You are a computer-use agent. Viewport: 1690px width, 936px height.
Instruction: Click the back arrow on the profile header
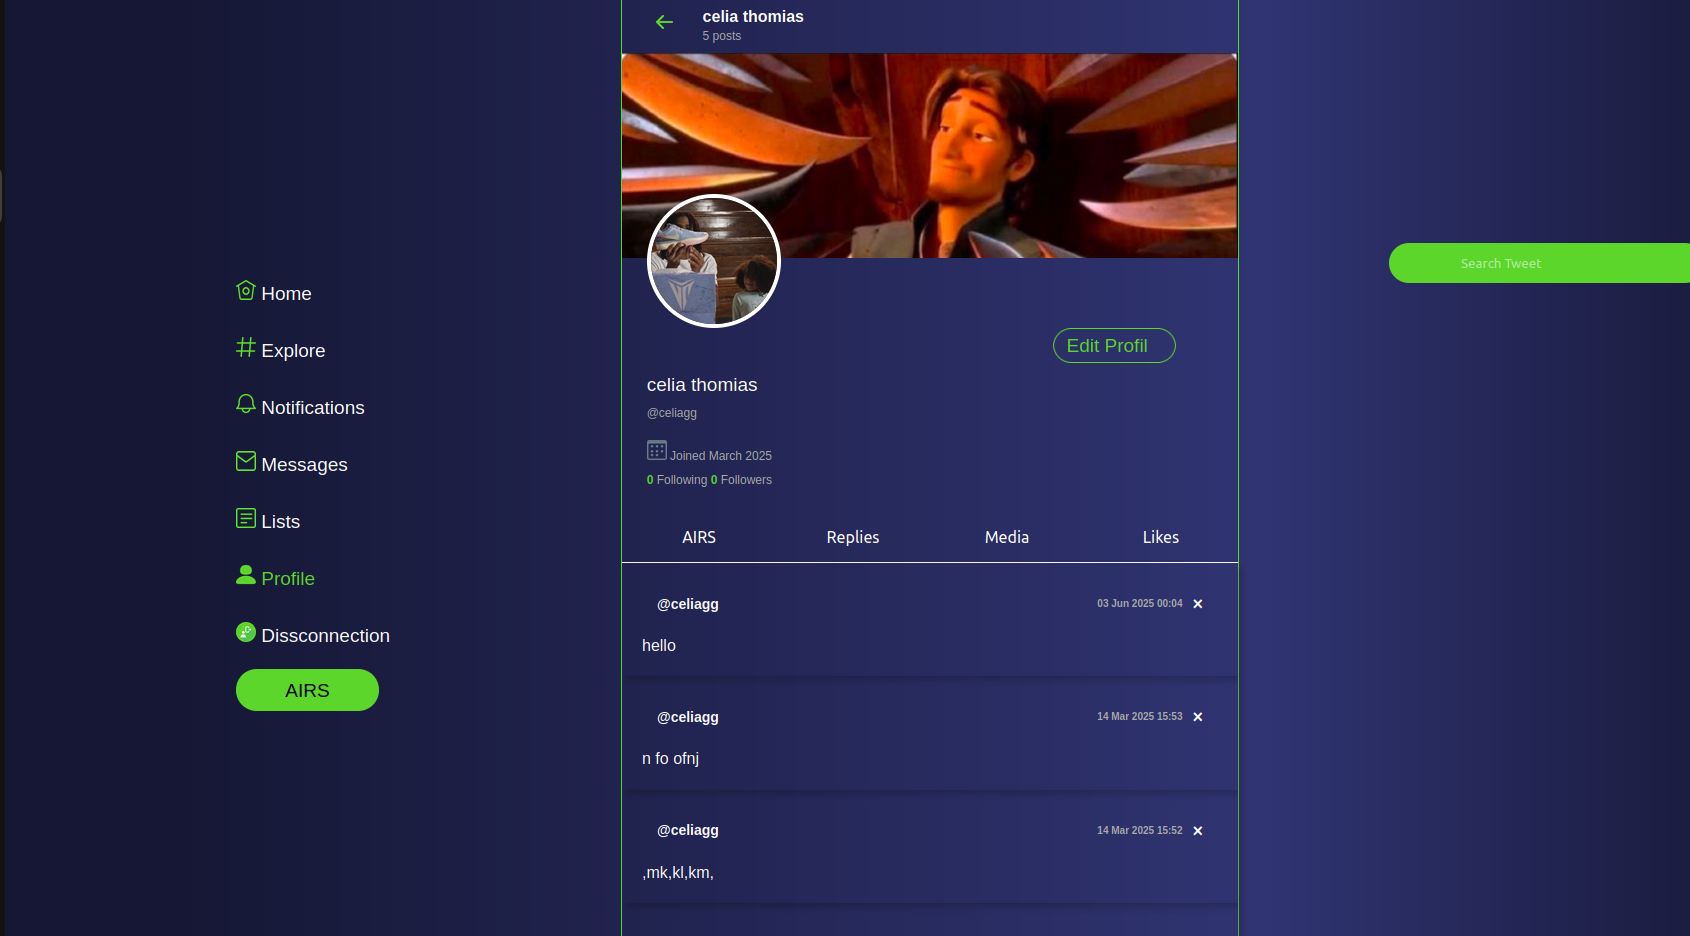(x=664, y=21)
